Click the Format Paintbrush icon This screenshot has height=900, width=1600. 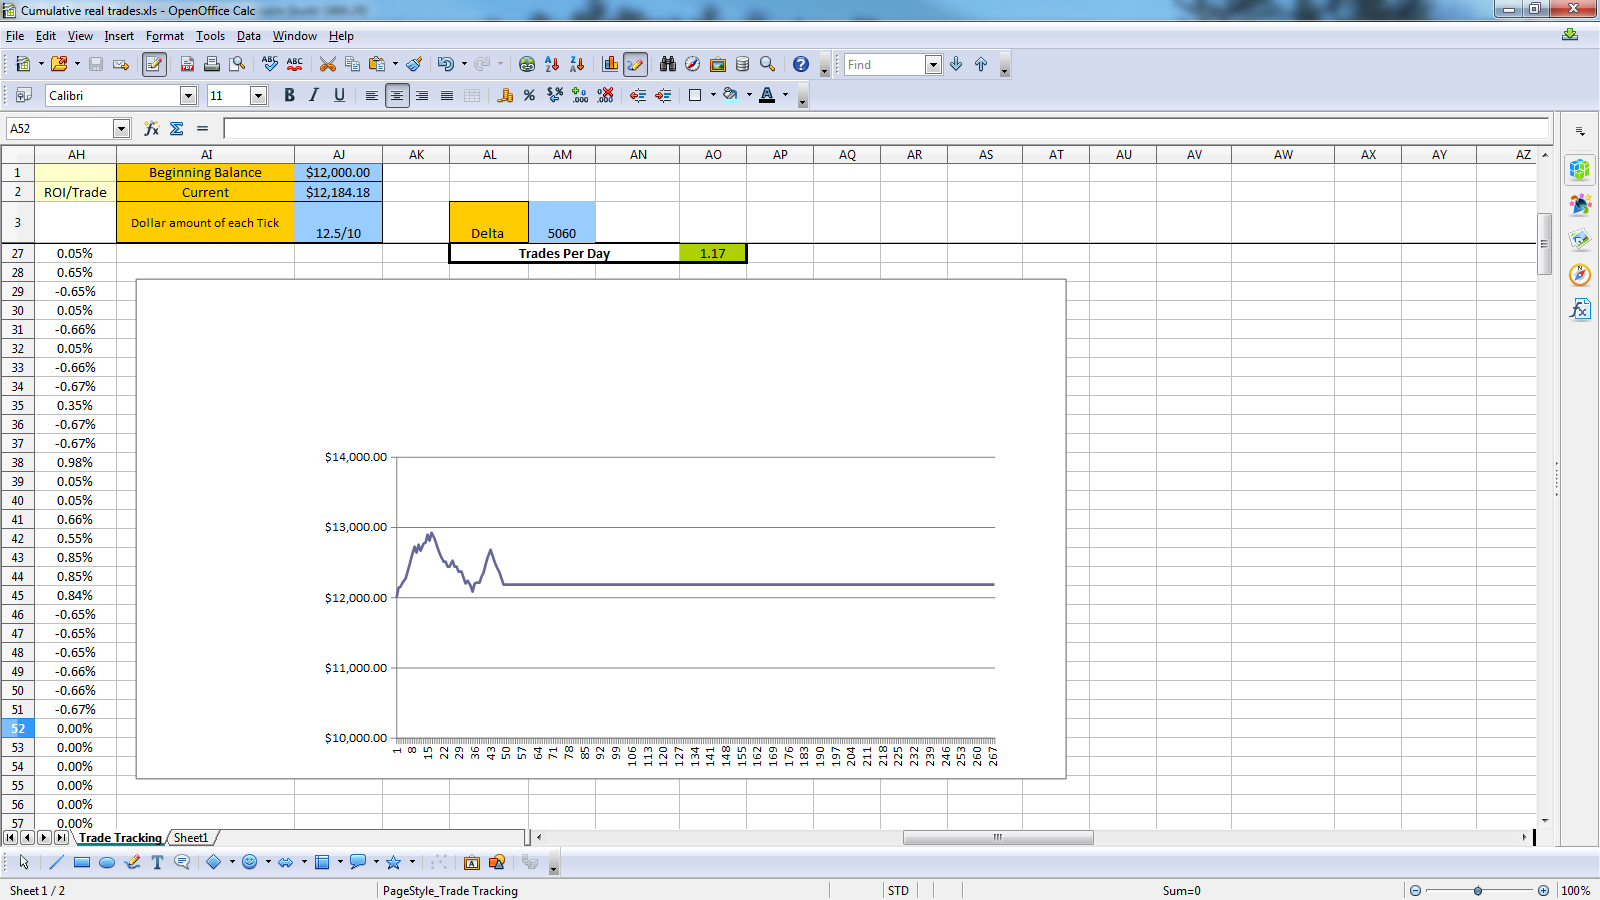click(414, 64)
